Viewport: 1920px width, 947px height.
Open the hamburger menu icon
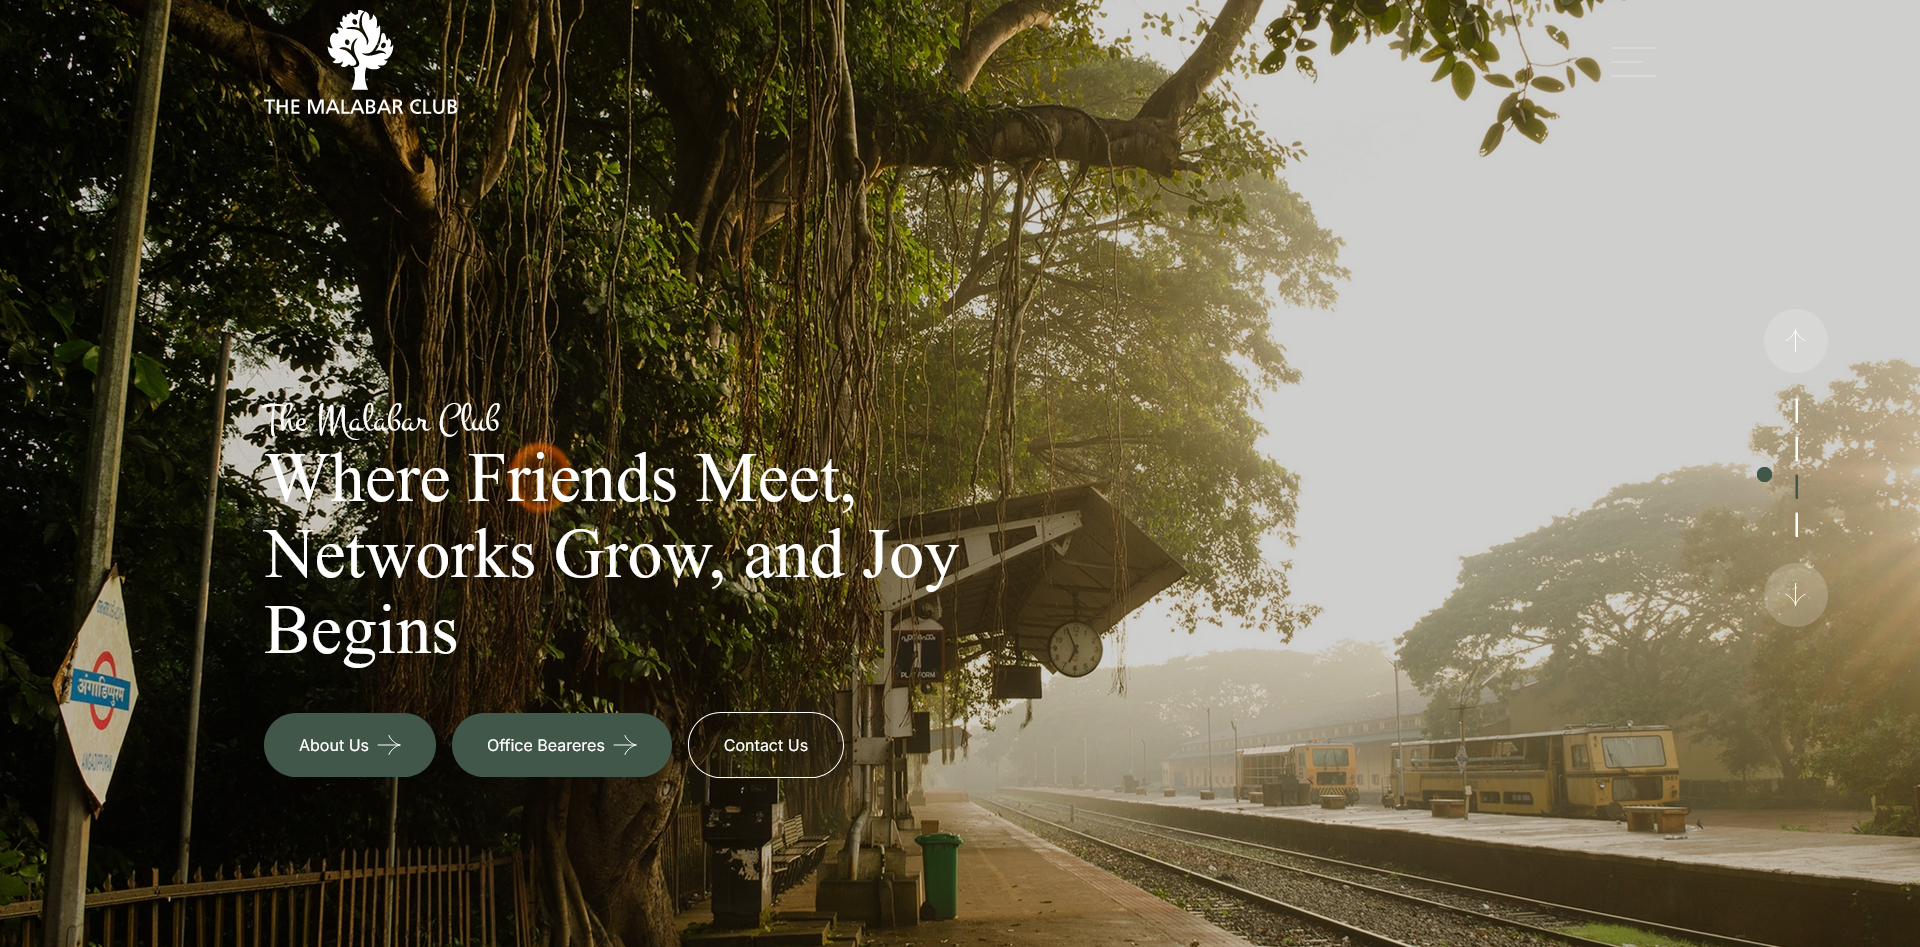coord(1633,62)
